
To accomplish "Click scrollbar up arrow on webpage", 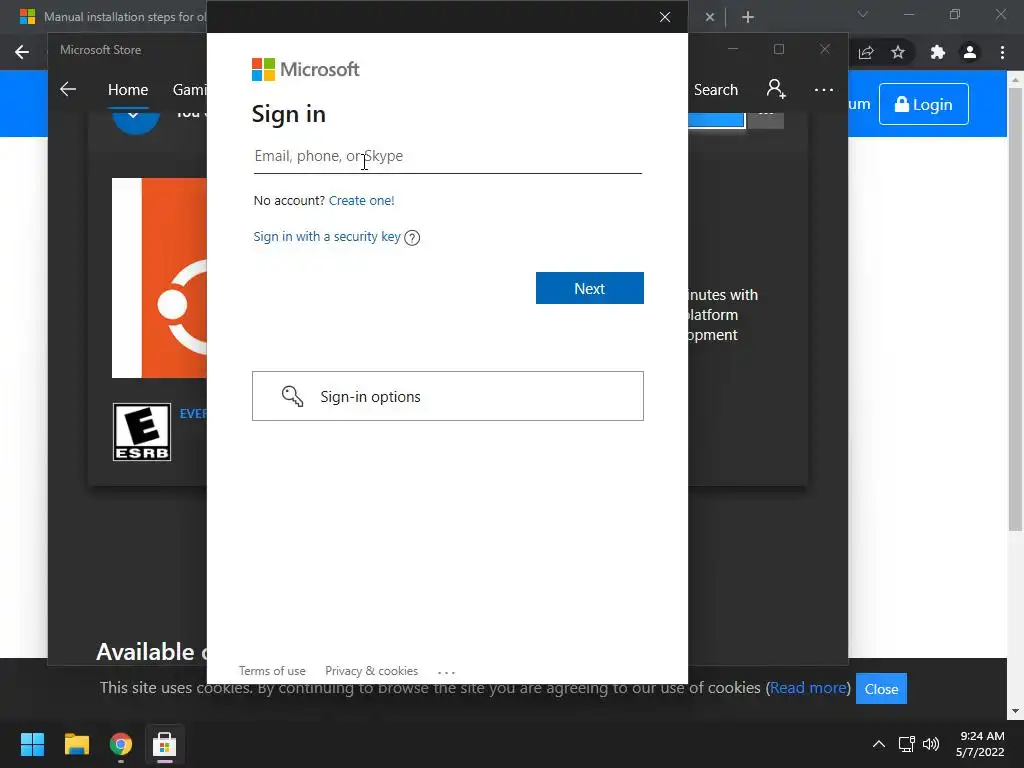I will (1015, 80).
